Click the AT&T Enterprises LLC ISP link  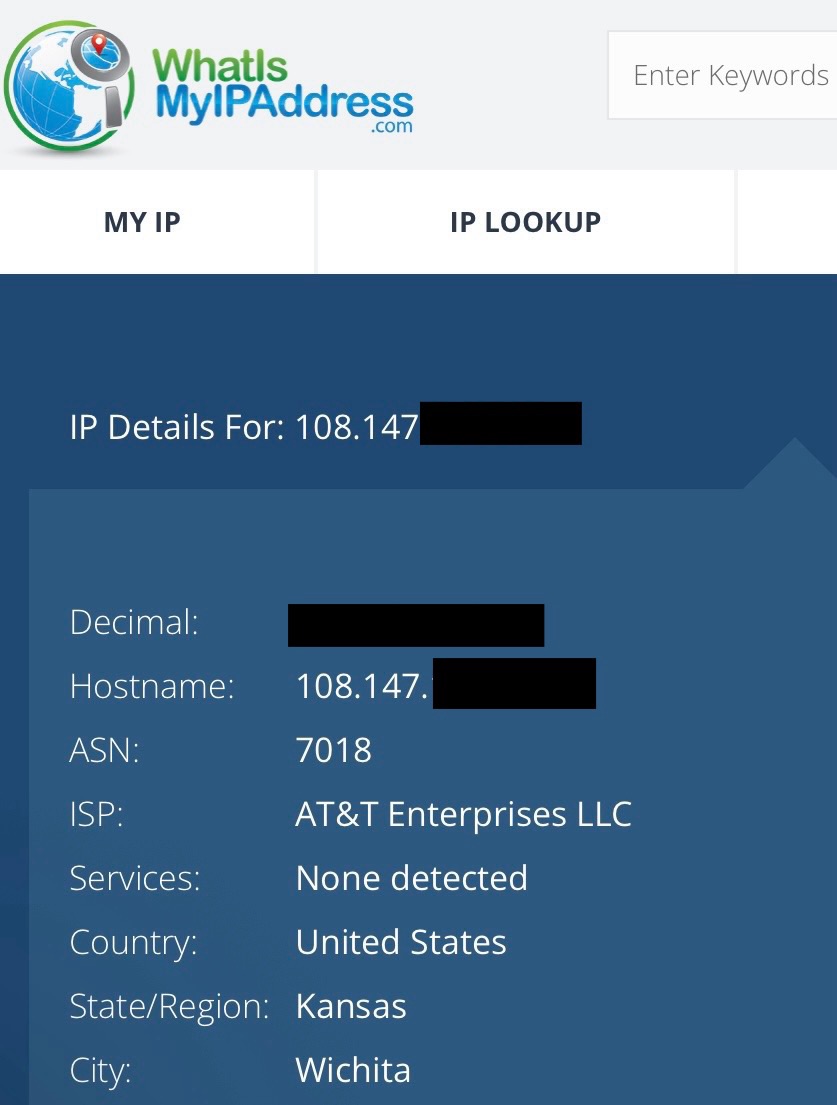point(463,814)
